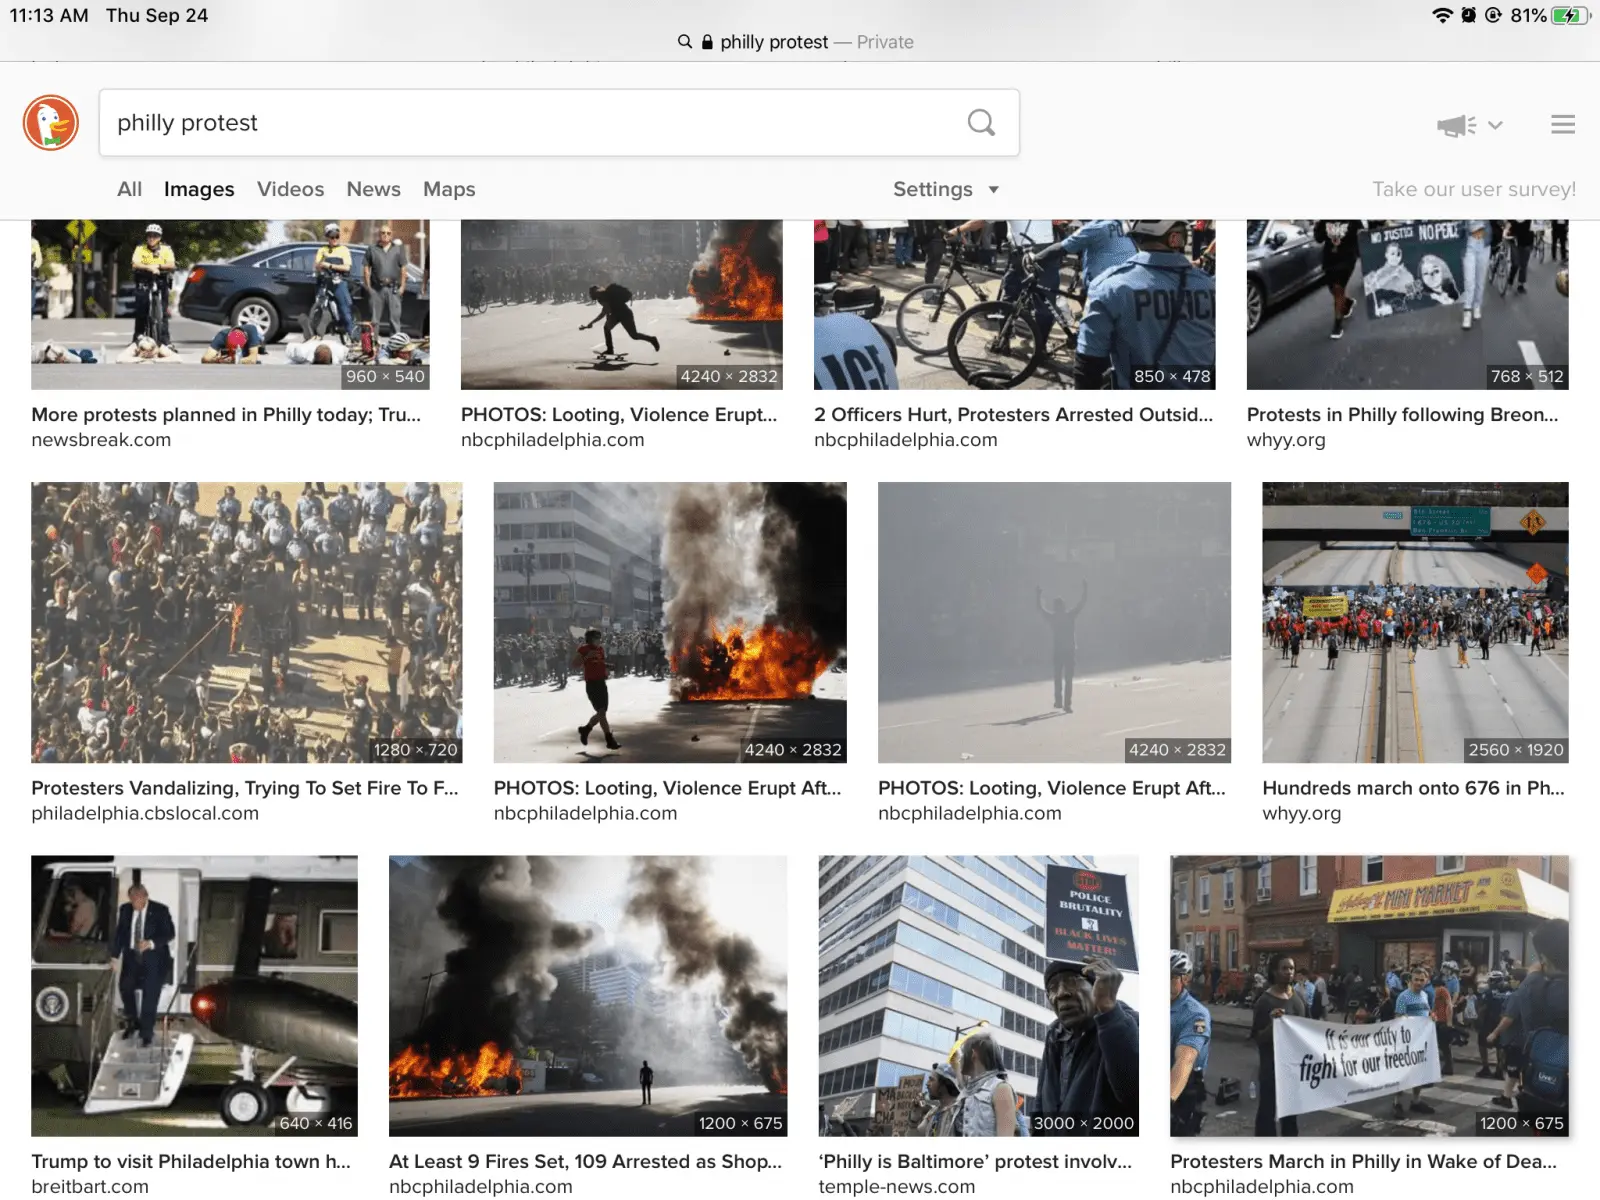Click the DuckDuckGo duck logo
The width and height of the screenshot is (1600, 1200).
(x=51, y=123)
